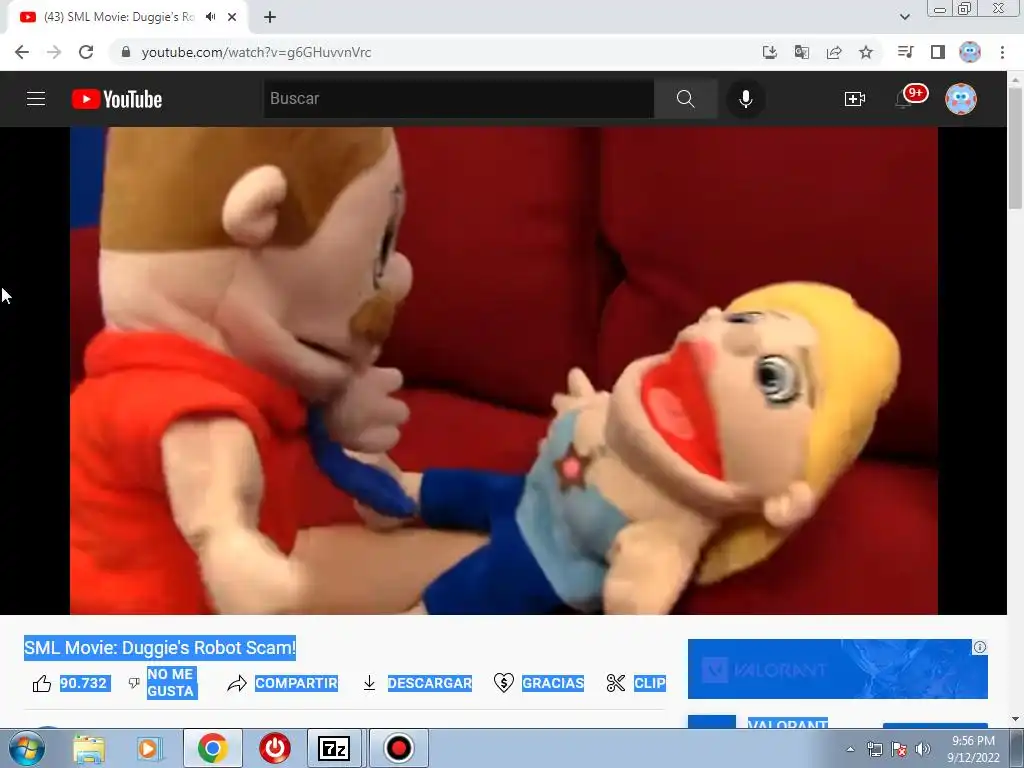Viewport: 1024px width, 768px height.
Task: Click the 90.732 like count
Action: [84, 683]
